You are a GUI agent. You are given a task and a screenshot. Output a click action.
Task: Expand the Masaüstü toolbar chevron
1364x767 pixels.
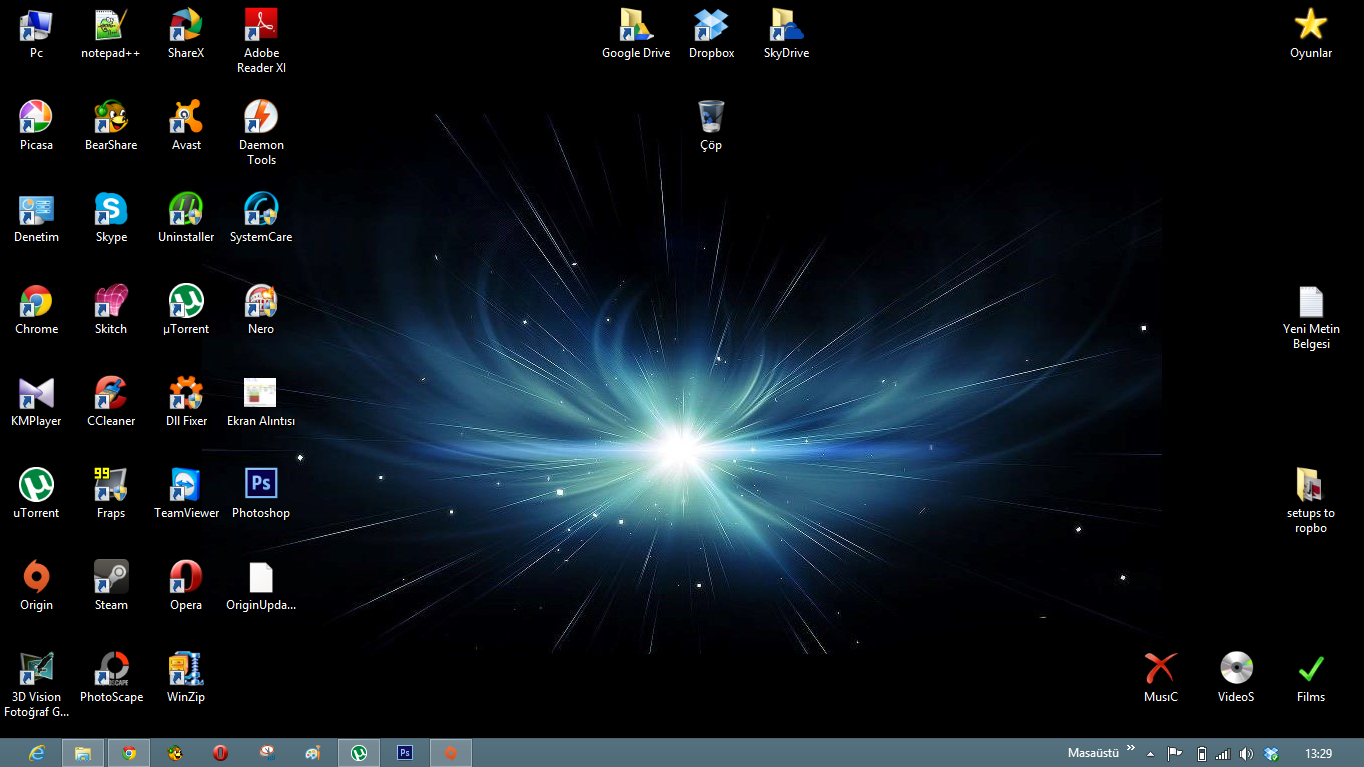click(1131, 748)
